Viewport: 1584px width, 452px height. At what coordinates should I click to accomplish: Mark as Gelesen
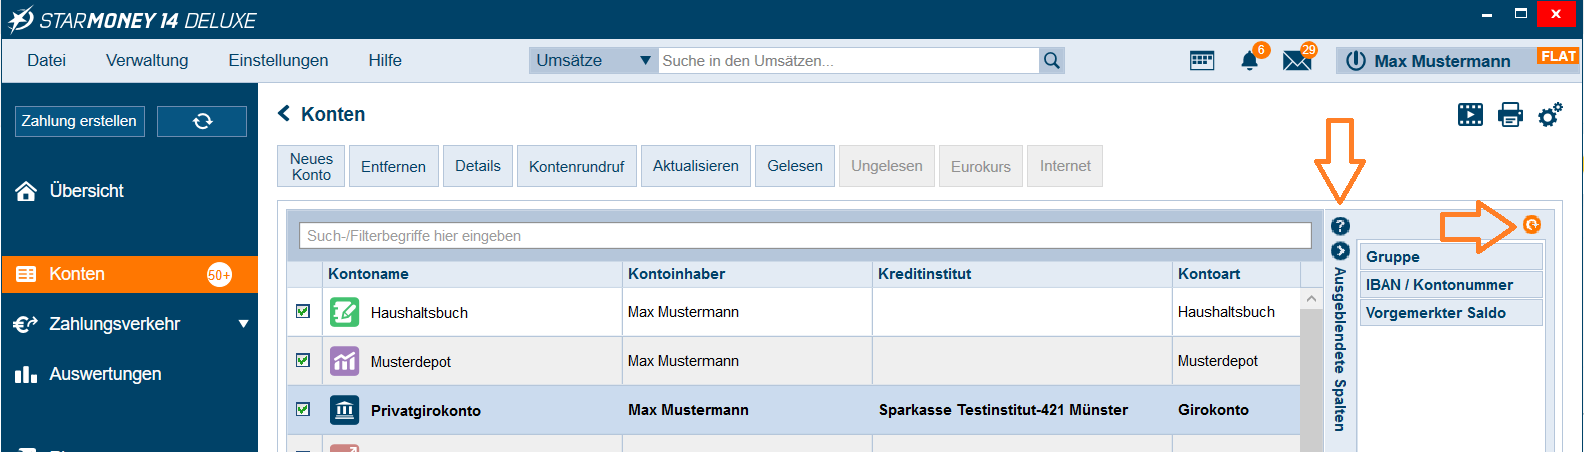pyautogui.click(x=795, y=166)
